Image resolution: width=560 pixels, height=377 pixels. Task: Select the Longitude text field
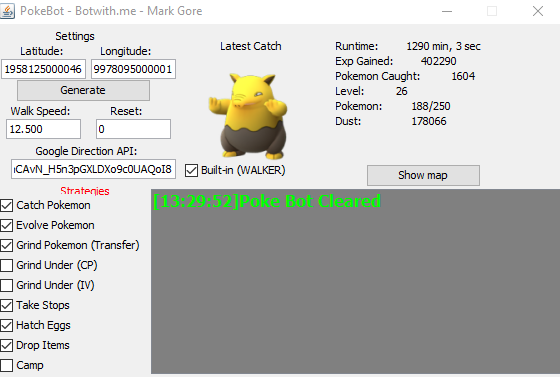tap(133, 69)
